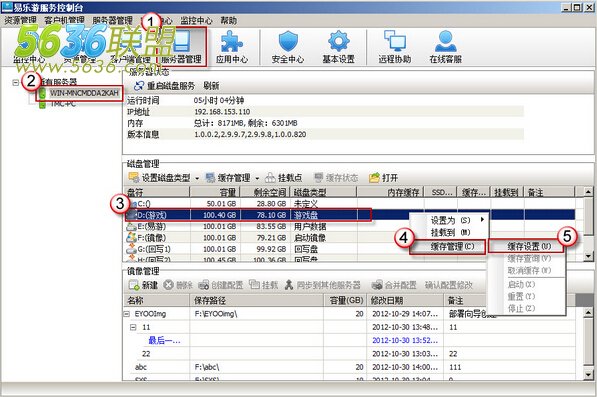This screenshot has height=397, width=597.
Task: Open 帮助 menu
Action: click(x=228, y=20)
